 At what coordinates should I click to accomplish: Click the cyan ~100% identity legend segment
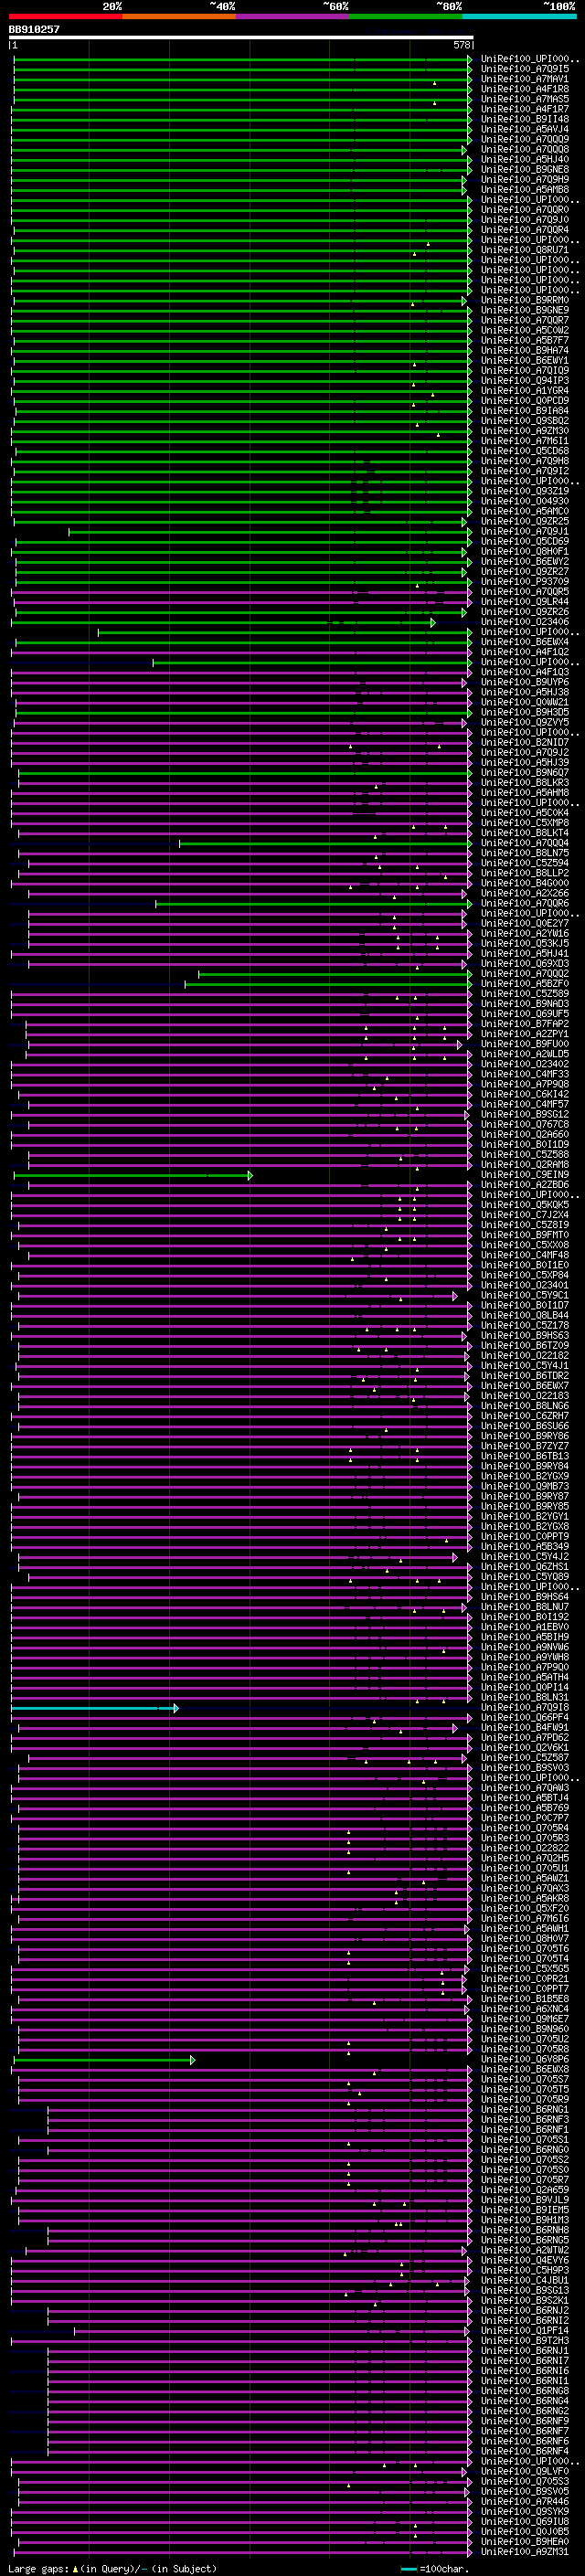pos(519,16)
